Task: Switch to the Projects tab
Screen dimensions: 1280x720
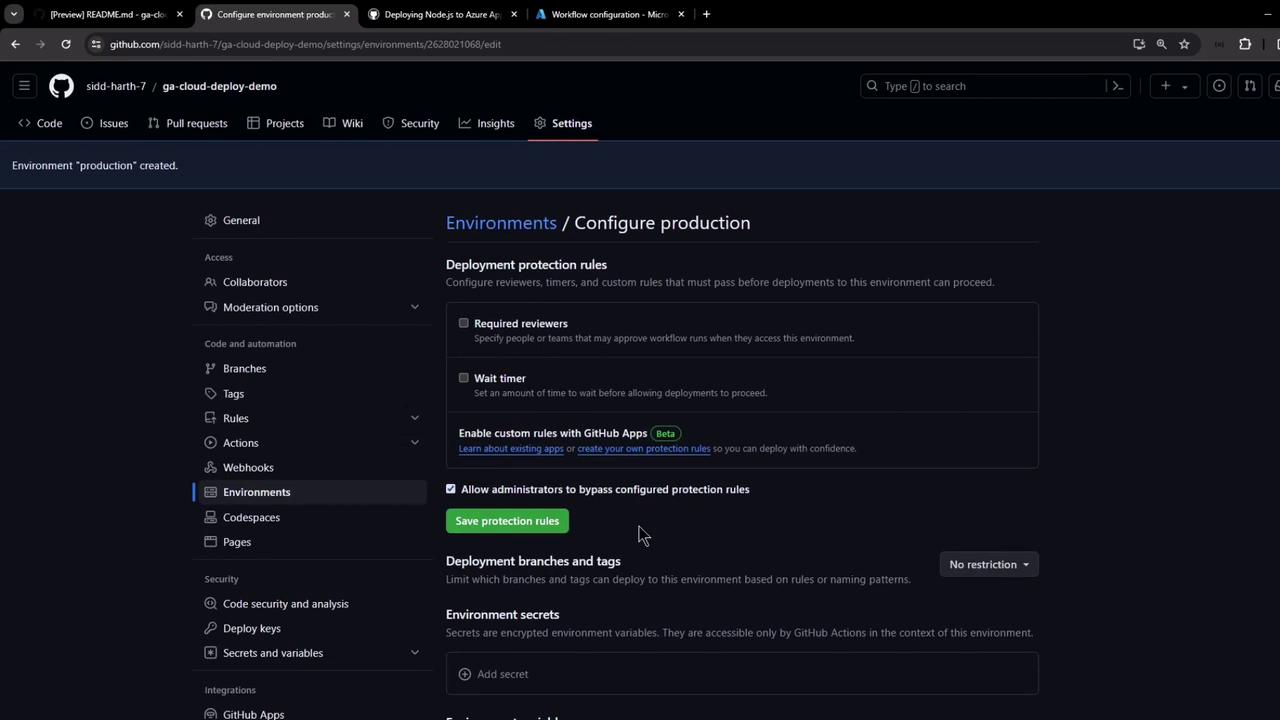Action: (275, 123)
